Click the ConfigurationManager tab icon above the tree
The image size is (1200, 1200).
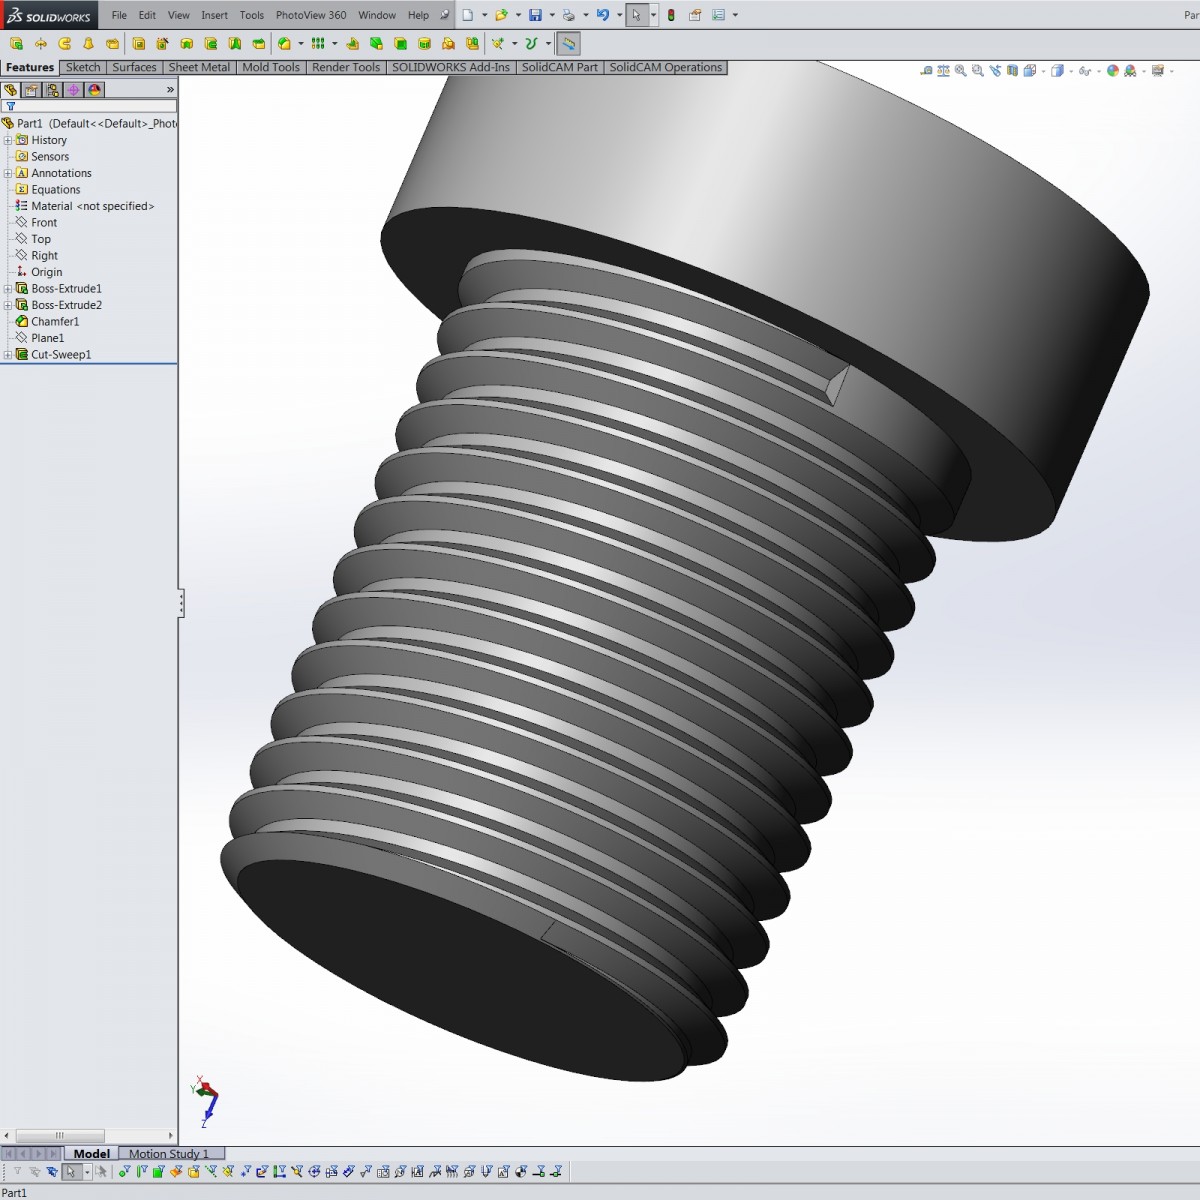[52, 90]
